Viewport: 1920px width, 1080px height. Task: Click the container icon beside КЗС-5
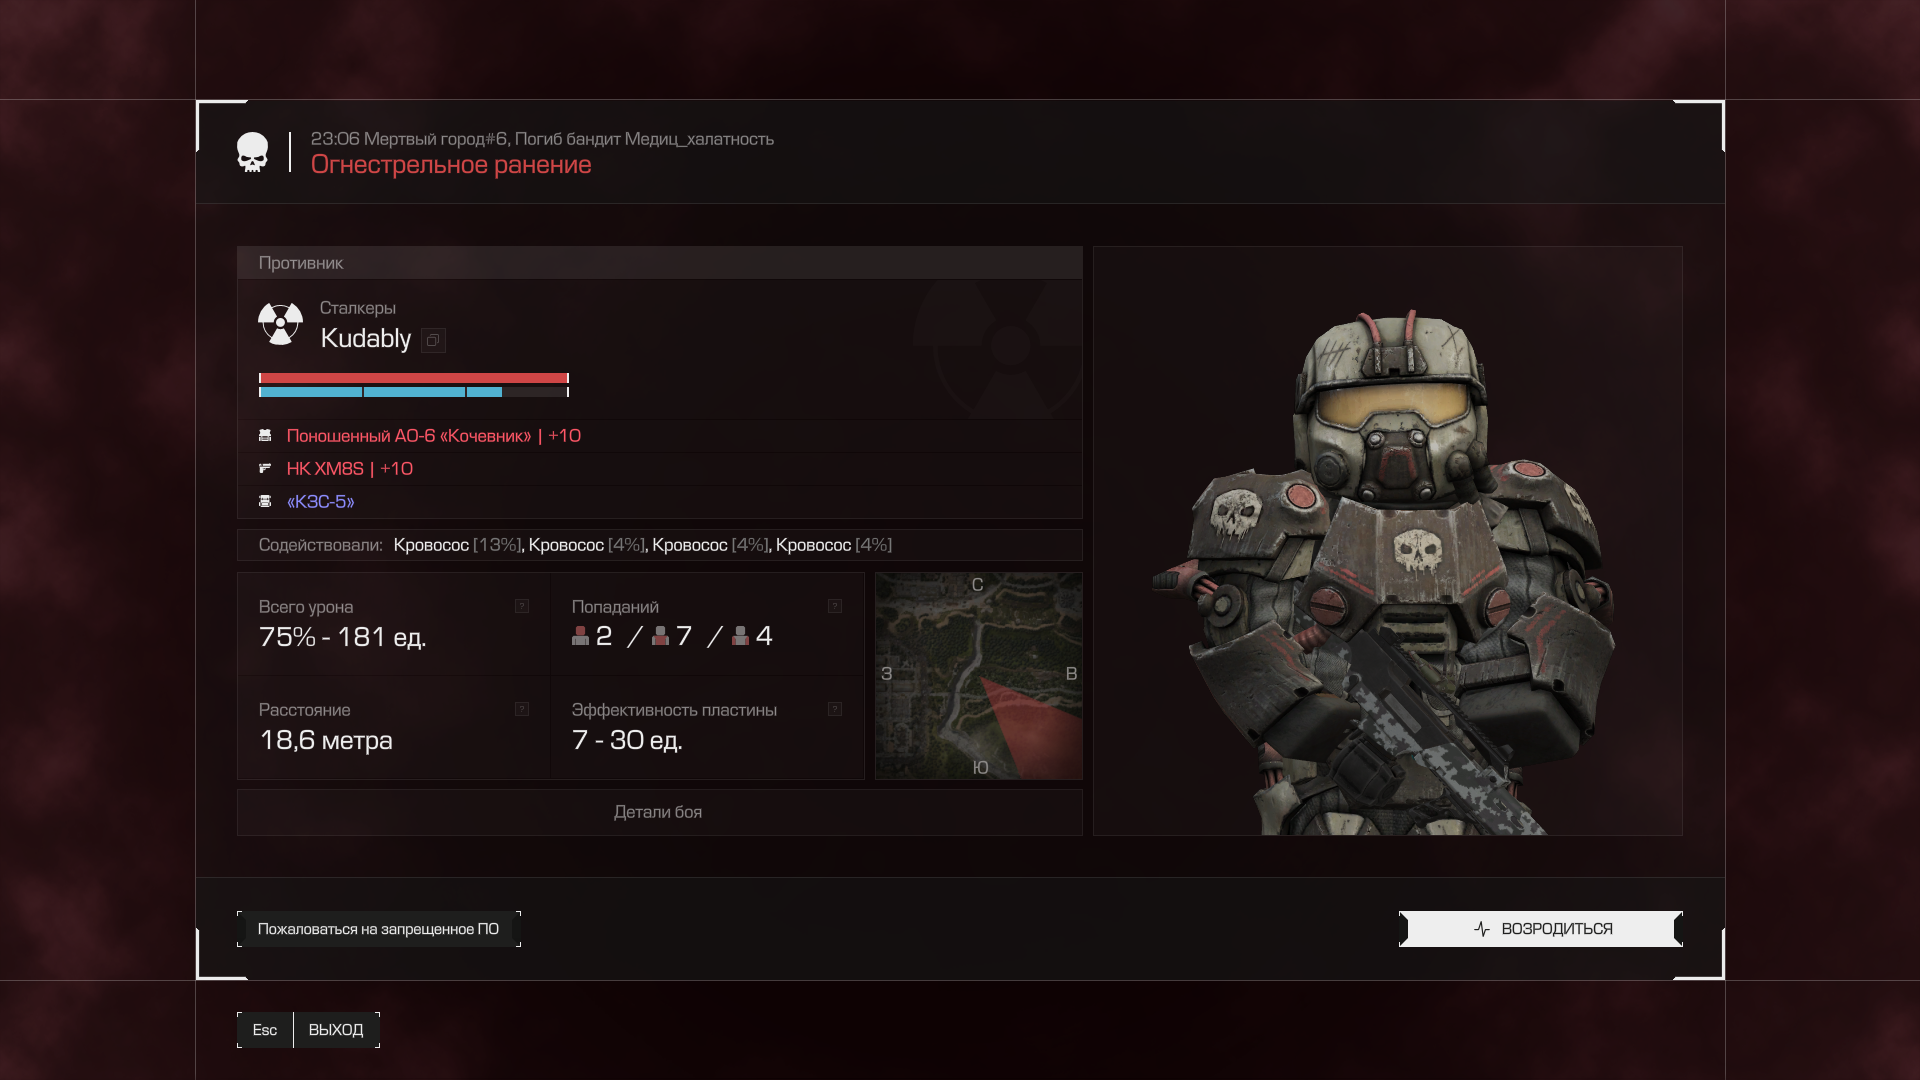[x=265, y=502]
